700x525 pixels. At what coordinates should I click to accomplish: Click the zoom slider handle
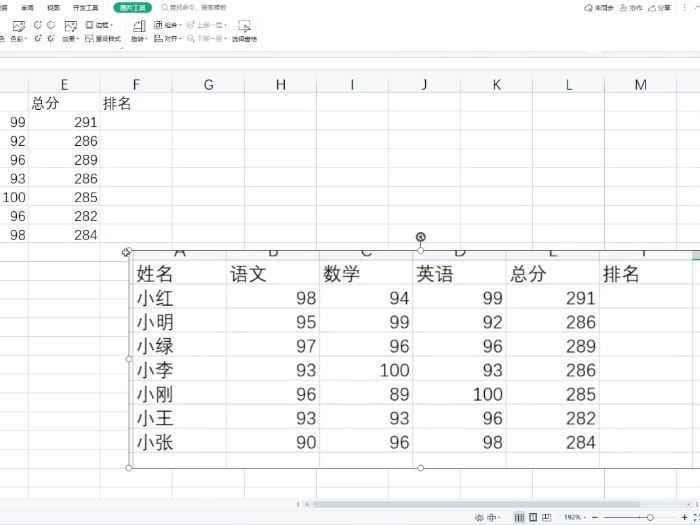pos(650,517)
